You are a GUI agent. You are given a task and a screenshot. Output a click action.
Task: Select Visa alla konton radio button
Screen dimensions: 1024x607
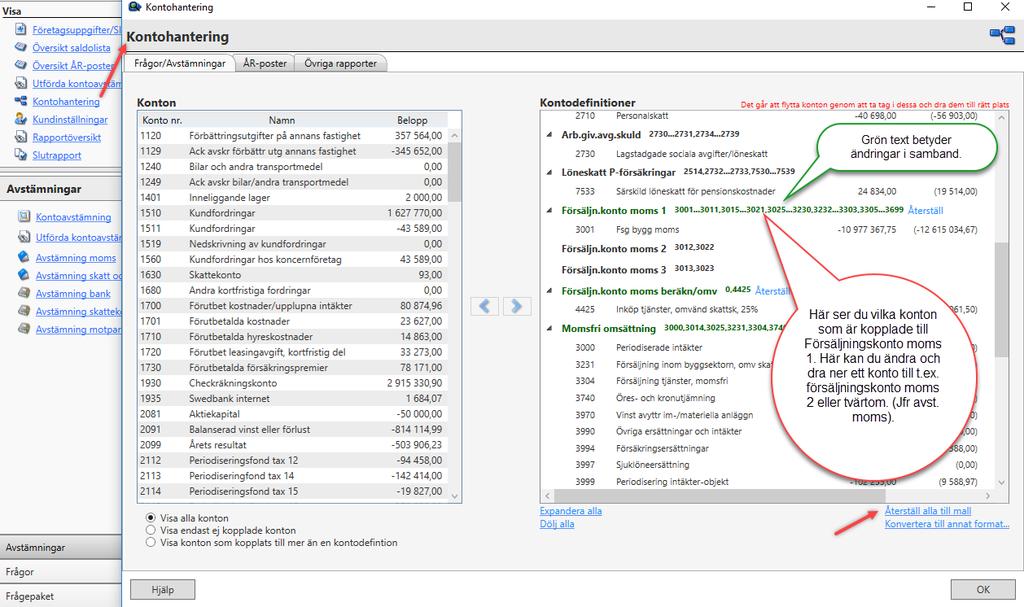pyautogui.click(x=151, y=517)
